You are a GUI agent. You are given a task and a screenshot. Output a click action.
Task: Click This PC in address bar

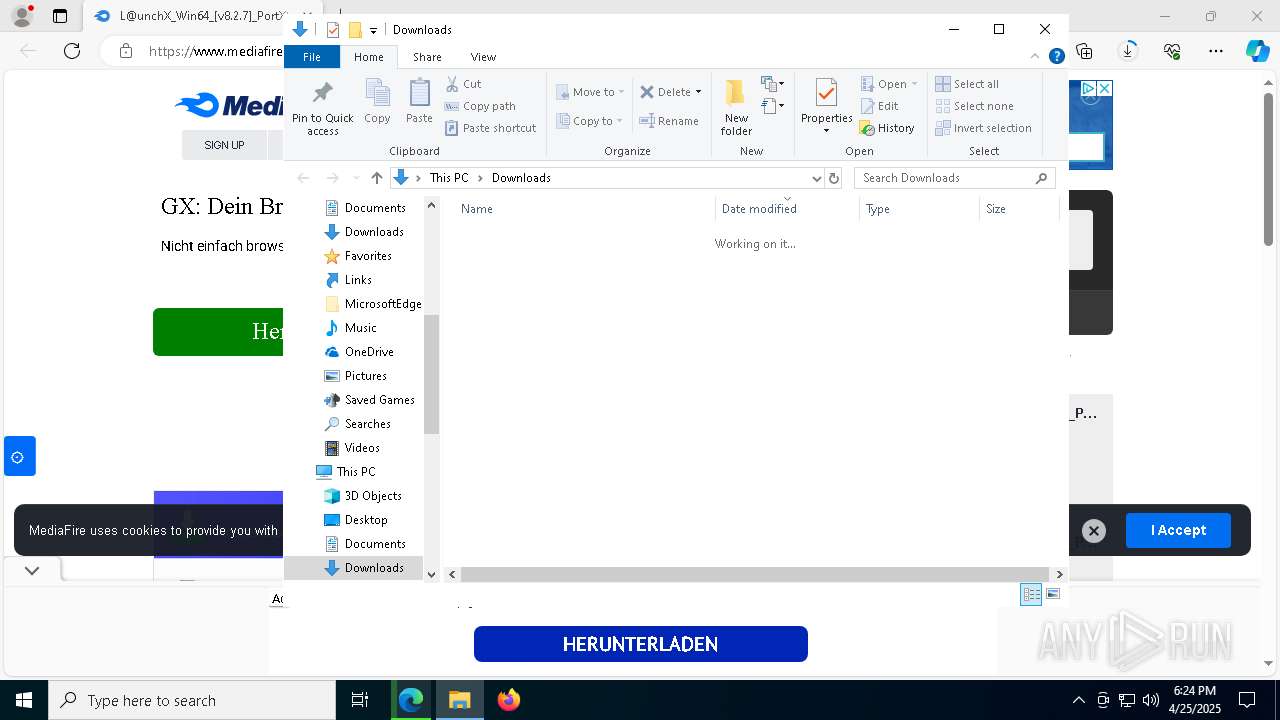[449, 178]
